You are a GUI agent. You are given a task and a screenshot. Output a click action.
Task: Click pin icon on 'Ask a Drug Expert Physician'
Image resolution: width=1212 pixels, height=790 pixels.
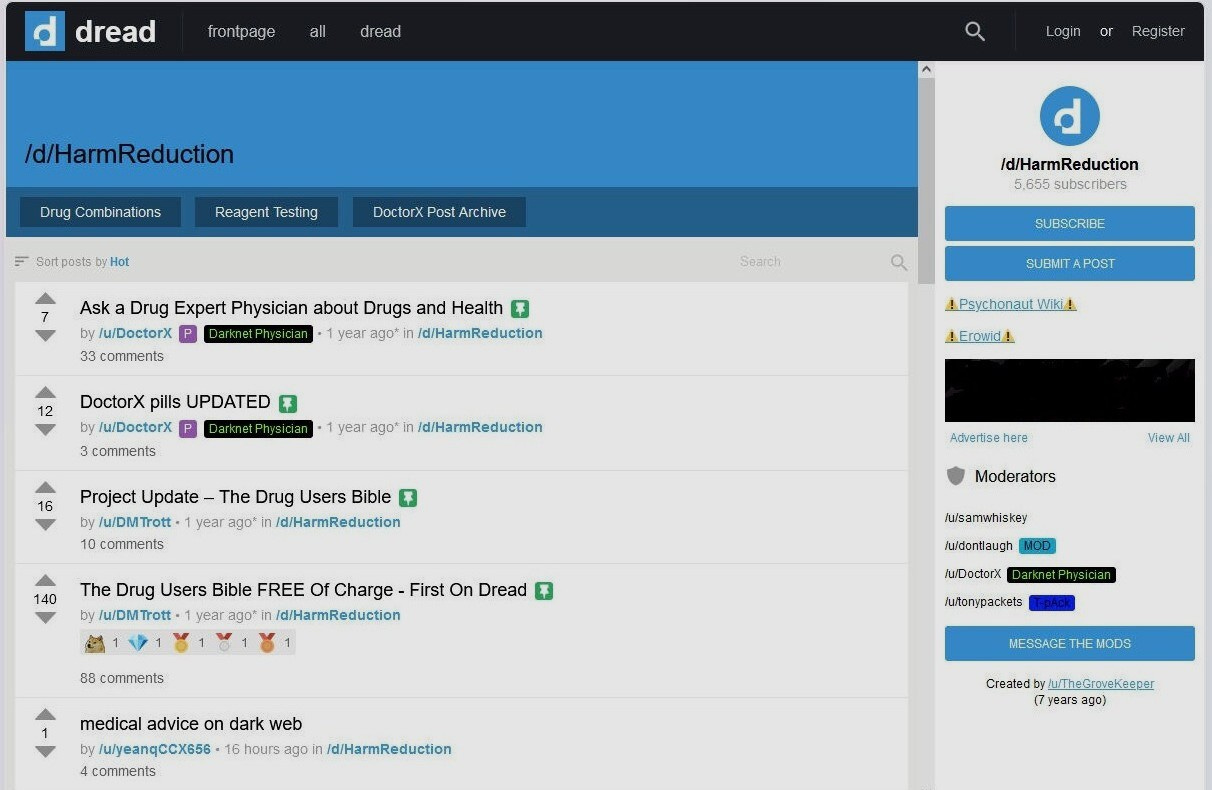(520, 308)
